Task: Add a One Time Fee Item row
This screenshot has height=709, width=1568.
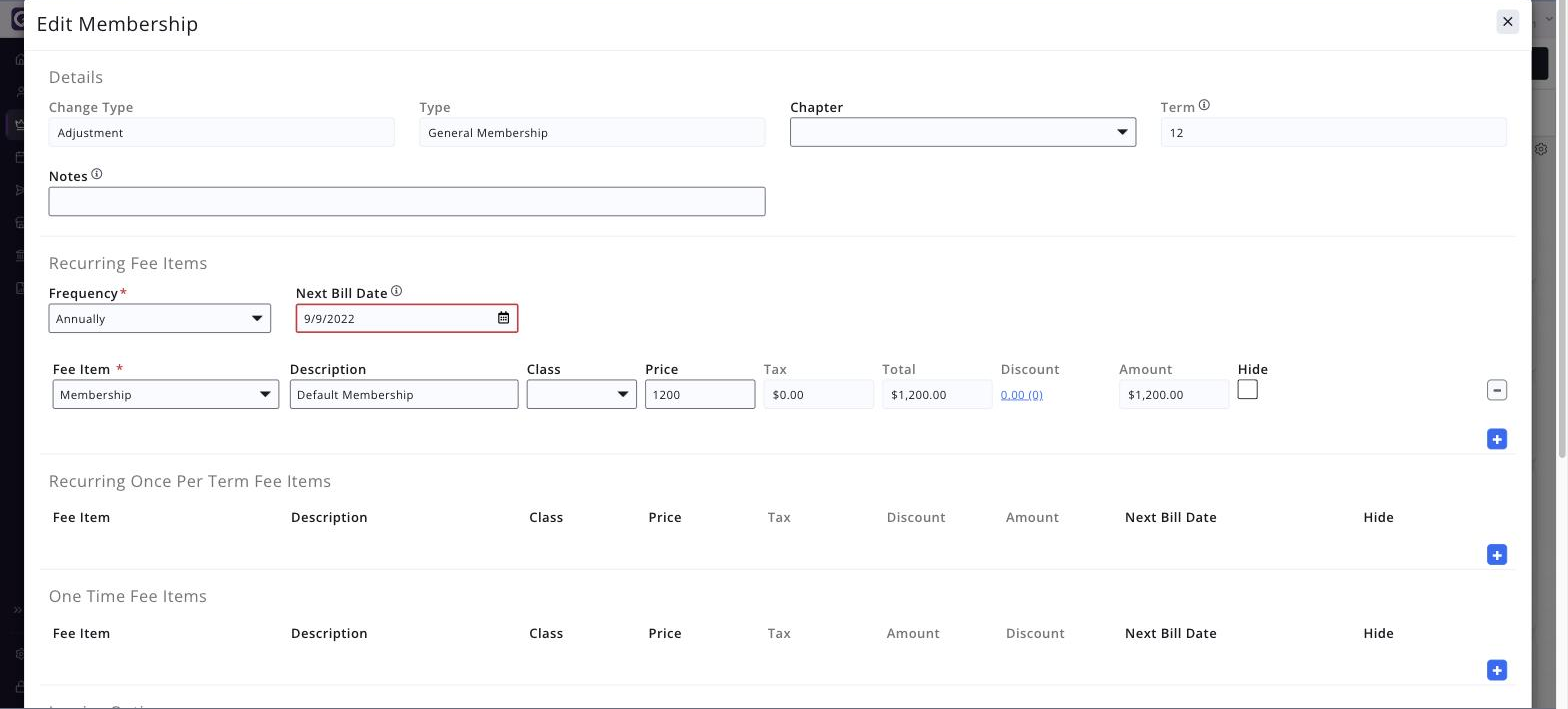Action: pyautogui.click(x=1496, y=670)
